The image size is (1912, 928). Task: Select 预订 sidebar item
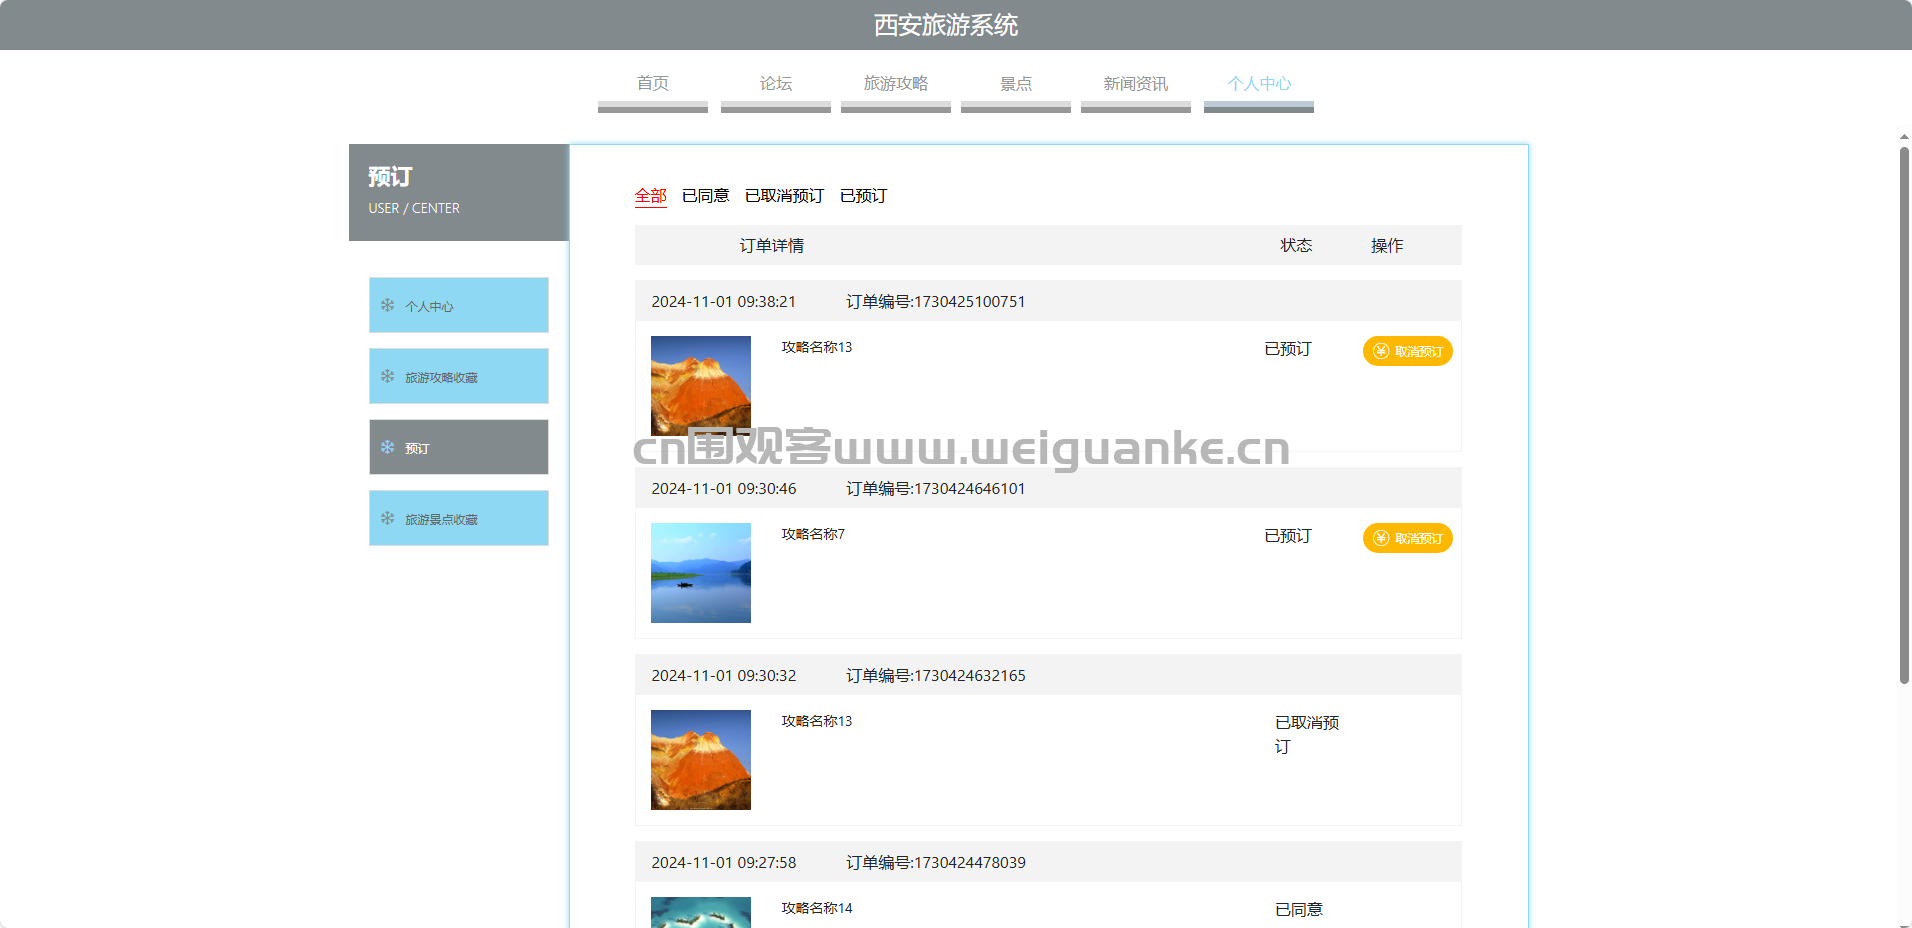click(459, 447)
